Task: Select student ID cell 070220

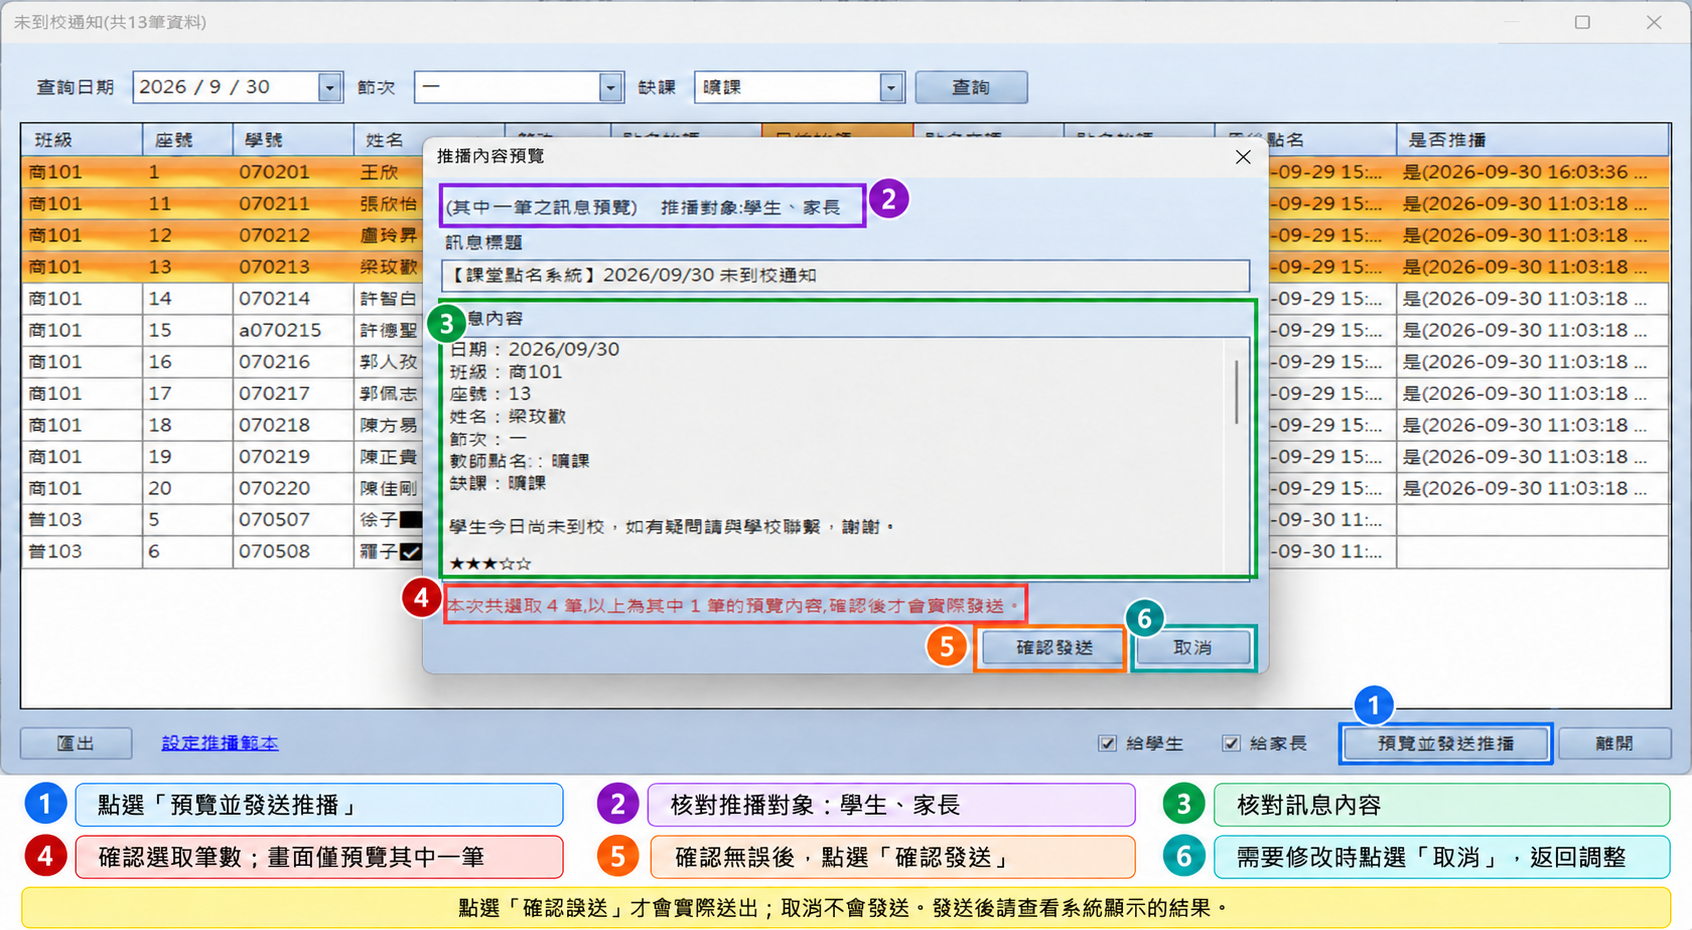Action: 293,488
